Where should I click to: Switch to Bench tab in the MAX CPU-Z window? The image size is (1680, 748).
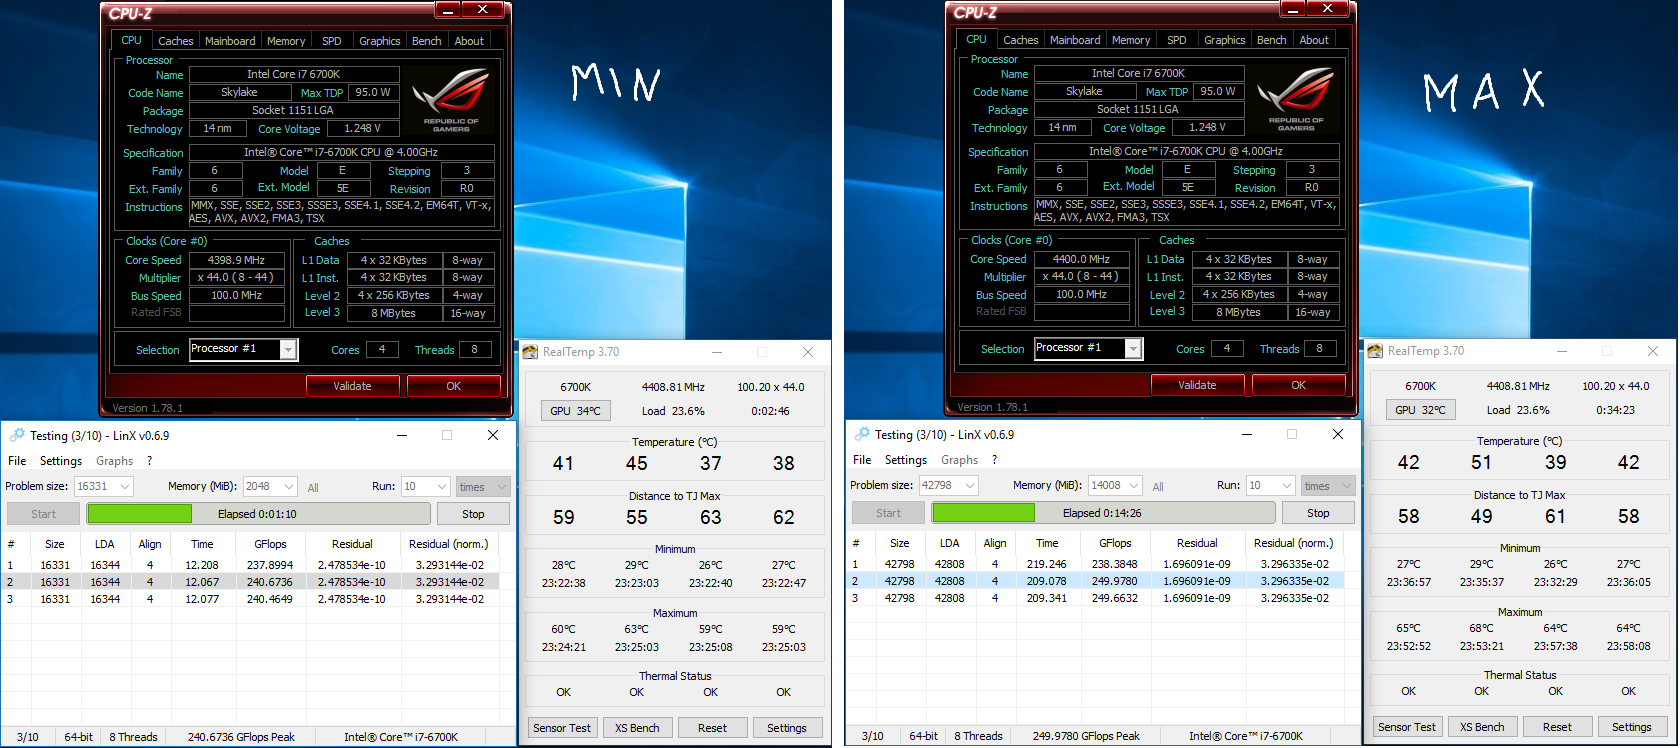click(1272, 40)
